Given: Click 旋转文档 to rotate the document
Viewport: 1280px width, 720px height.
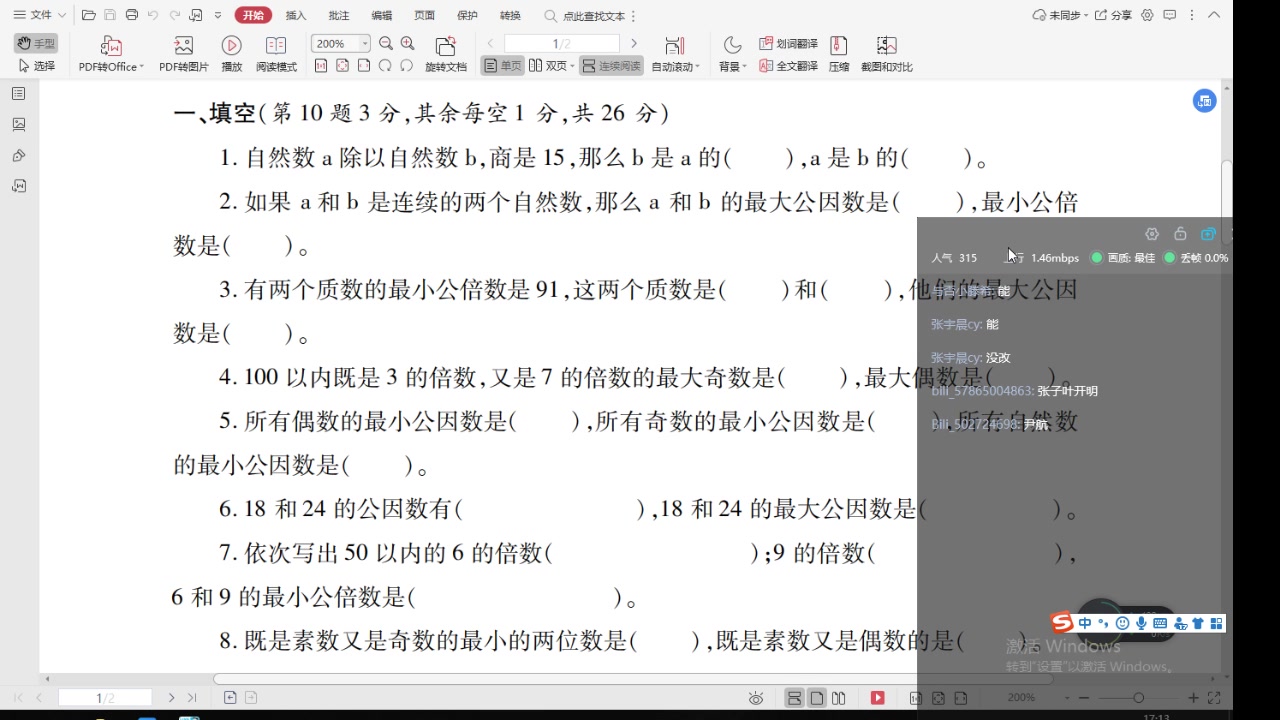Looking at the screenshot, I should coord(445,52).
